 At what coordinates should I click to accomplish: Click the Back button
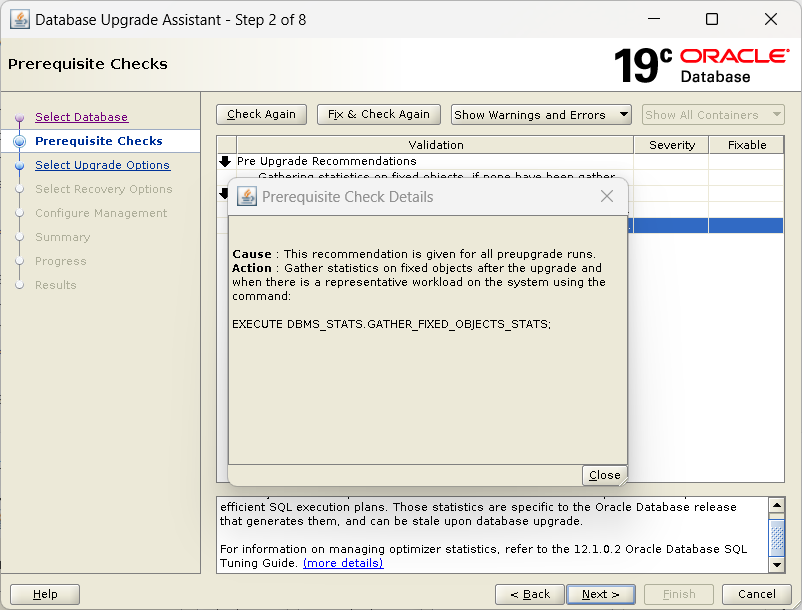(529, 594)
